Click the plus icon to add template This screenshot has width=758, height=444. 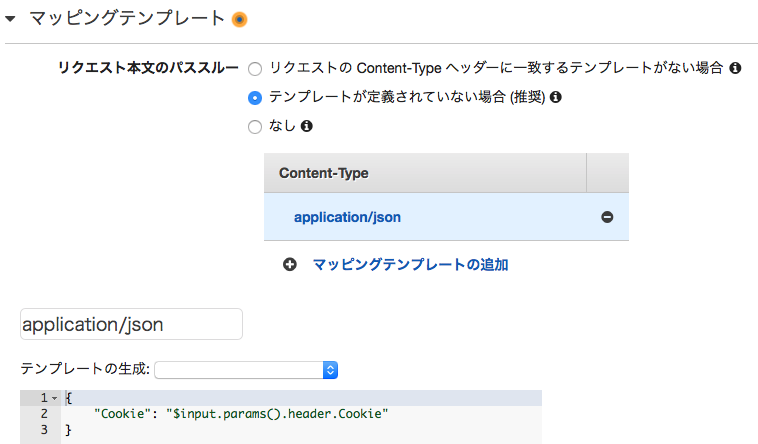pyautogui.click(x=290, y=265)
